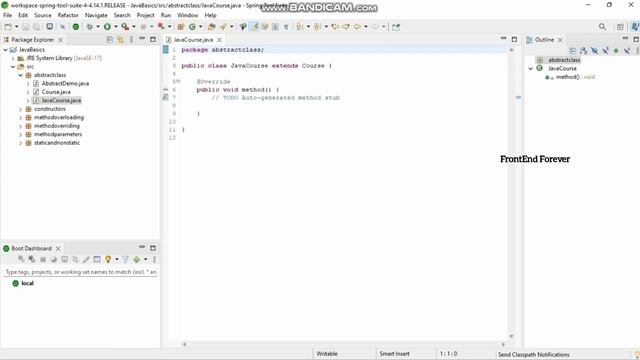This screenshot has width=640, height=360.
Task: Expand the staticandnonstatic package
Action: click(20, 143)
